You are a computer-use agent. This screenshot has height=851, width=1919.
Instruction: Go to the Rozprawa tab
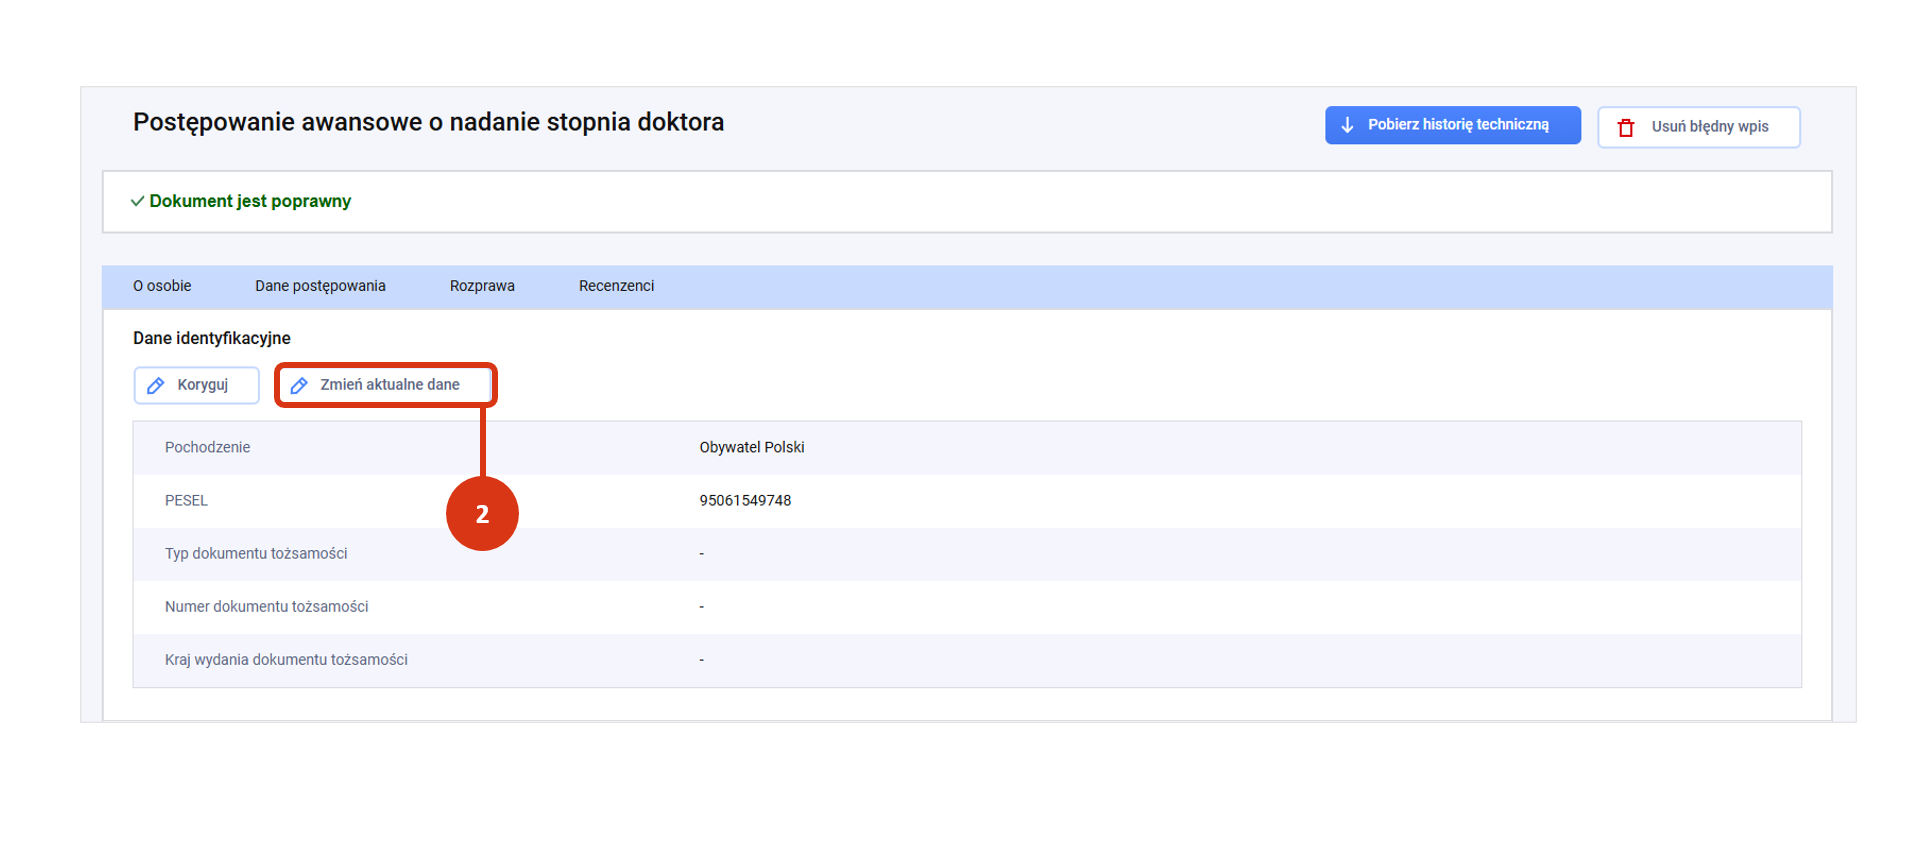coord(482,286)
